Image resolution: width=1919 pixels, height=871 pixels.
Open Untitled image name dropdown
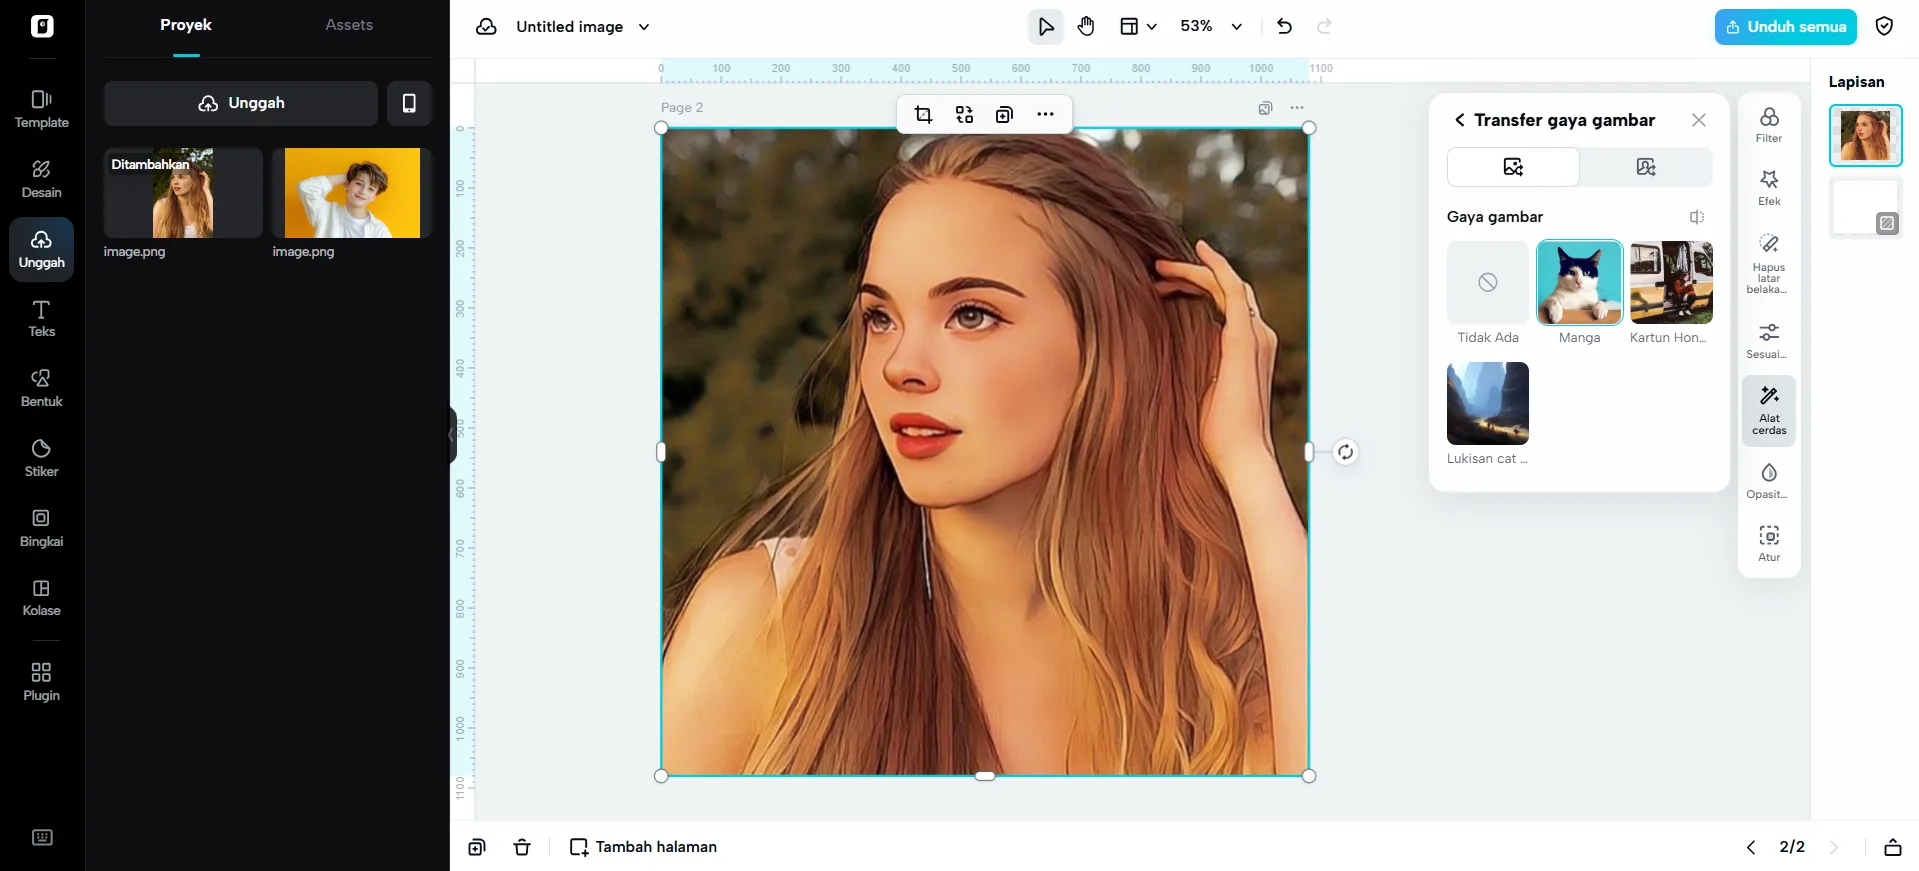click(644, 27)
